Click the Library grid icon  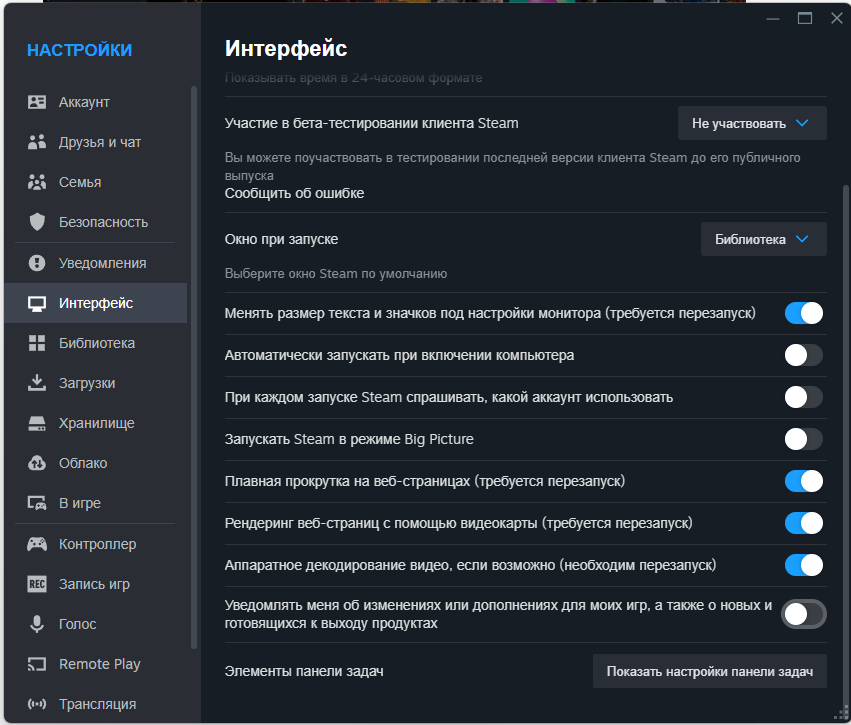point(37,343)
